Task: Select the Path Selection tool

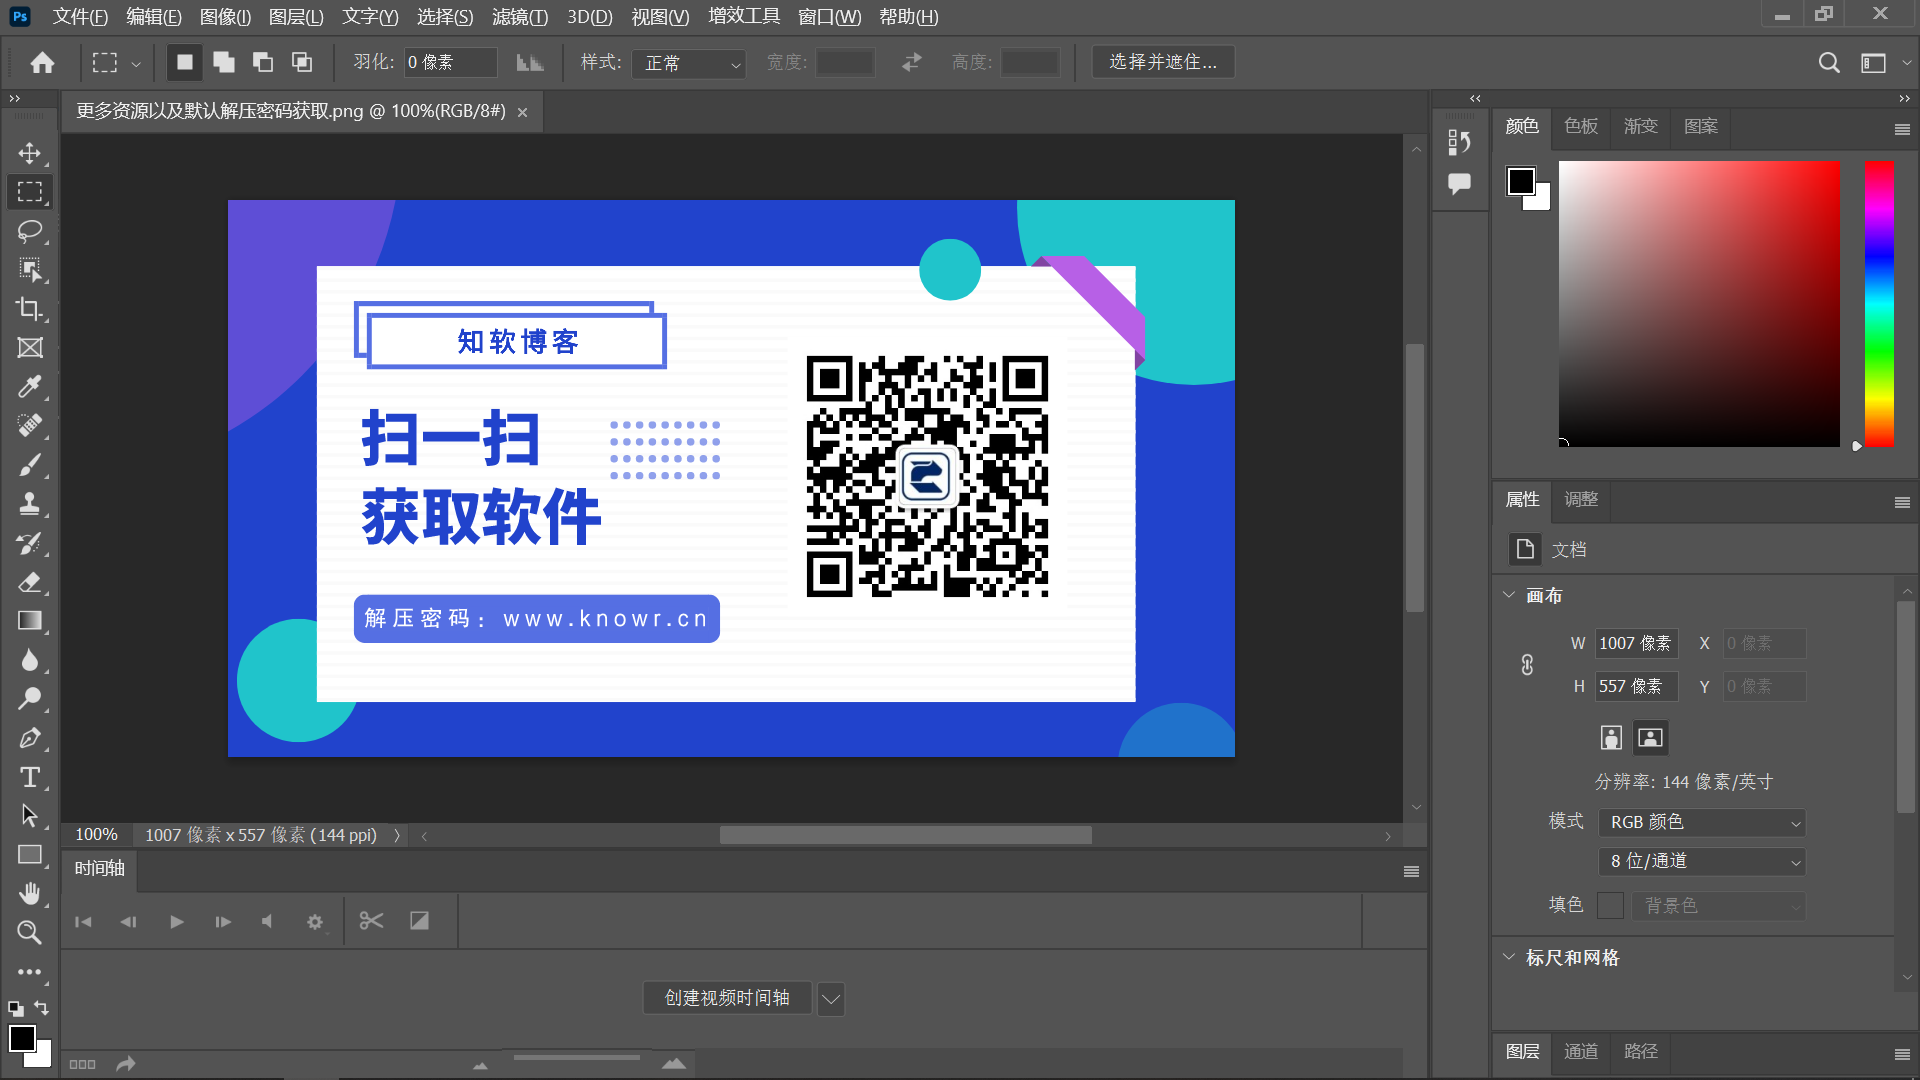Action: pos(30,816)
